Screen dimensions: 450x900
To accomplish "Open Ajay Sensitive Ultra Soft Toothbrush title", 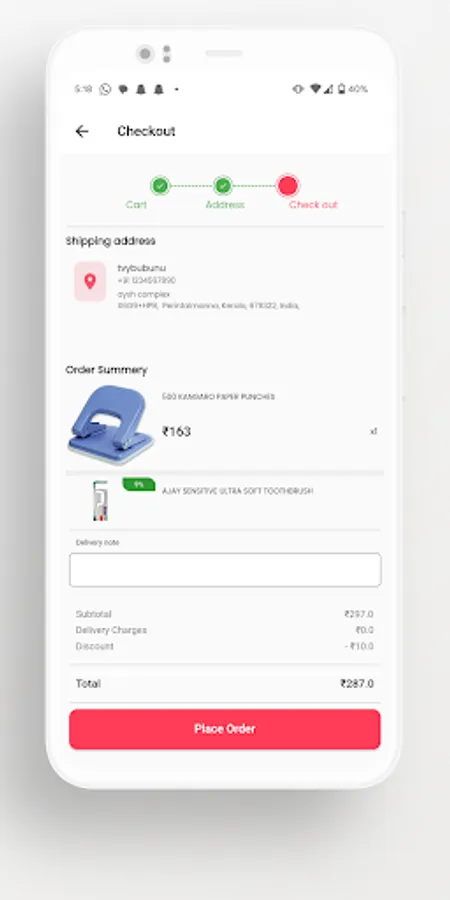I will pyautogui.click(x=238, y=491).
